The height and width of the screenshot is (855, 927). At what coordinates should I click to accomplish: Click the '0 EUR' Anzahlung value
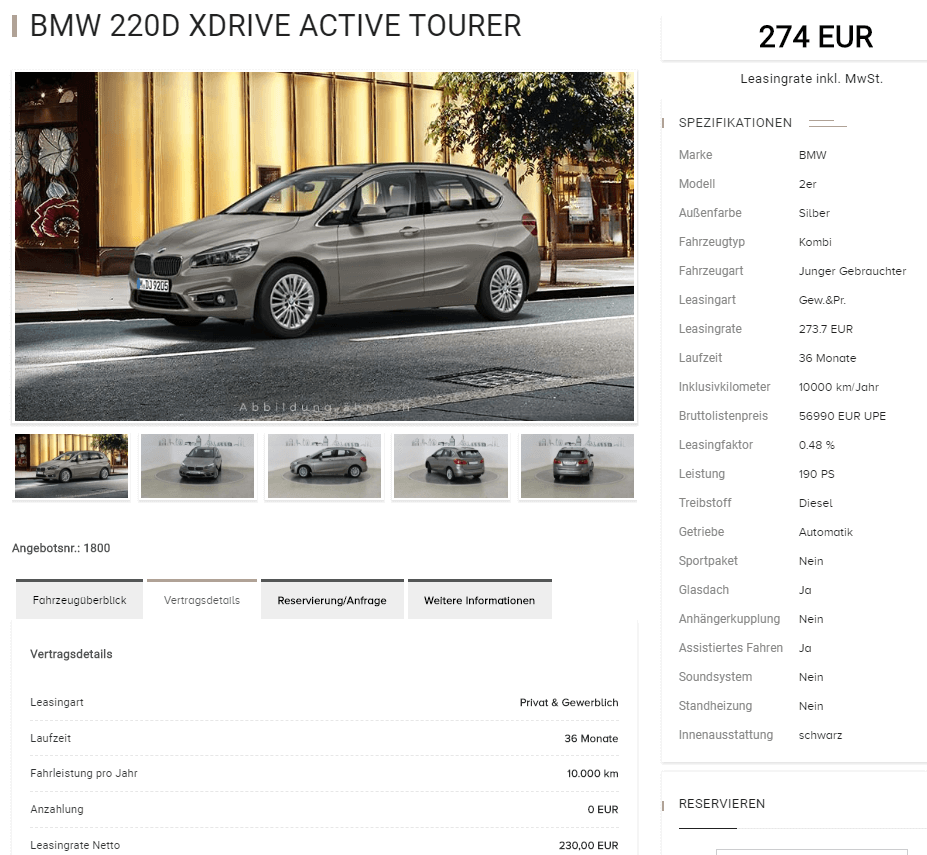(x=602, y=809)
